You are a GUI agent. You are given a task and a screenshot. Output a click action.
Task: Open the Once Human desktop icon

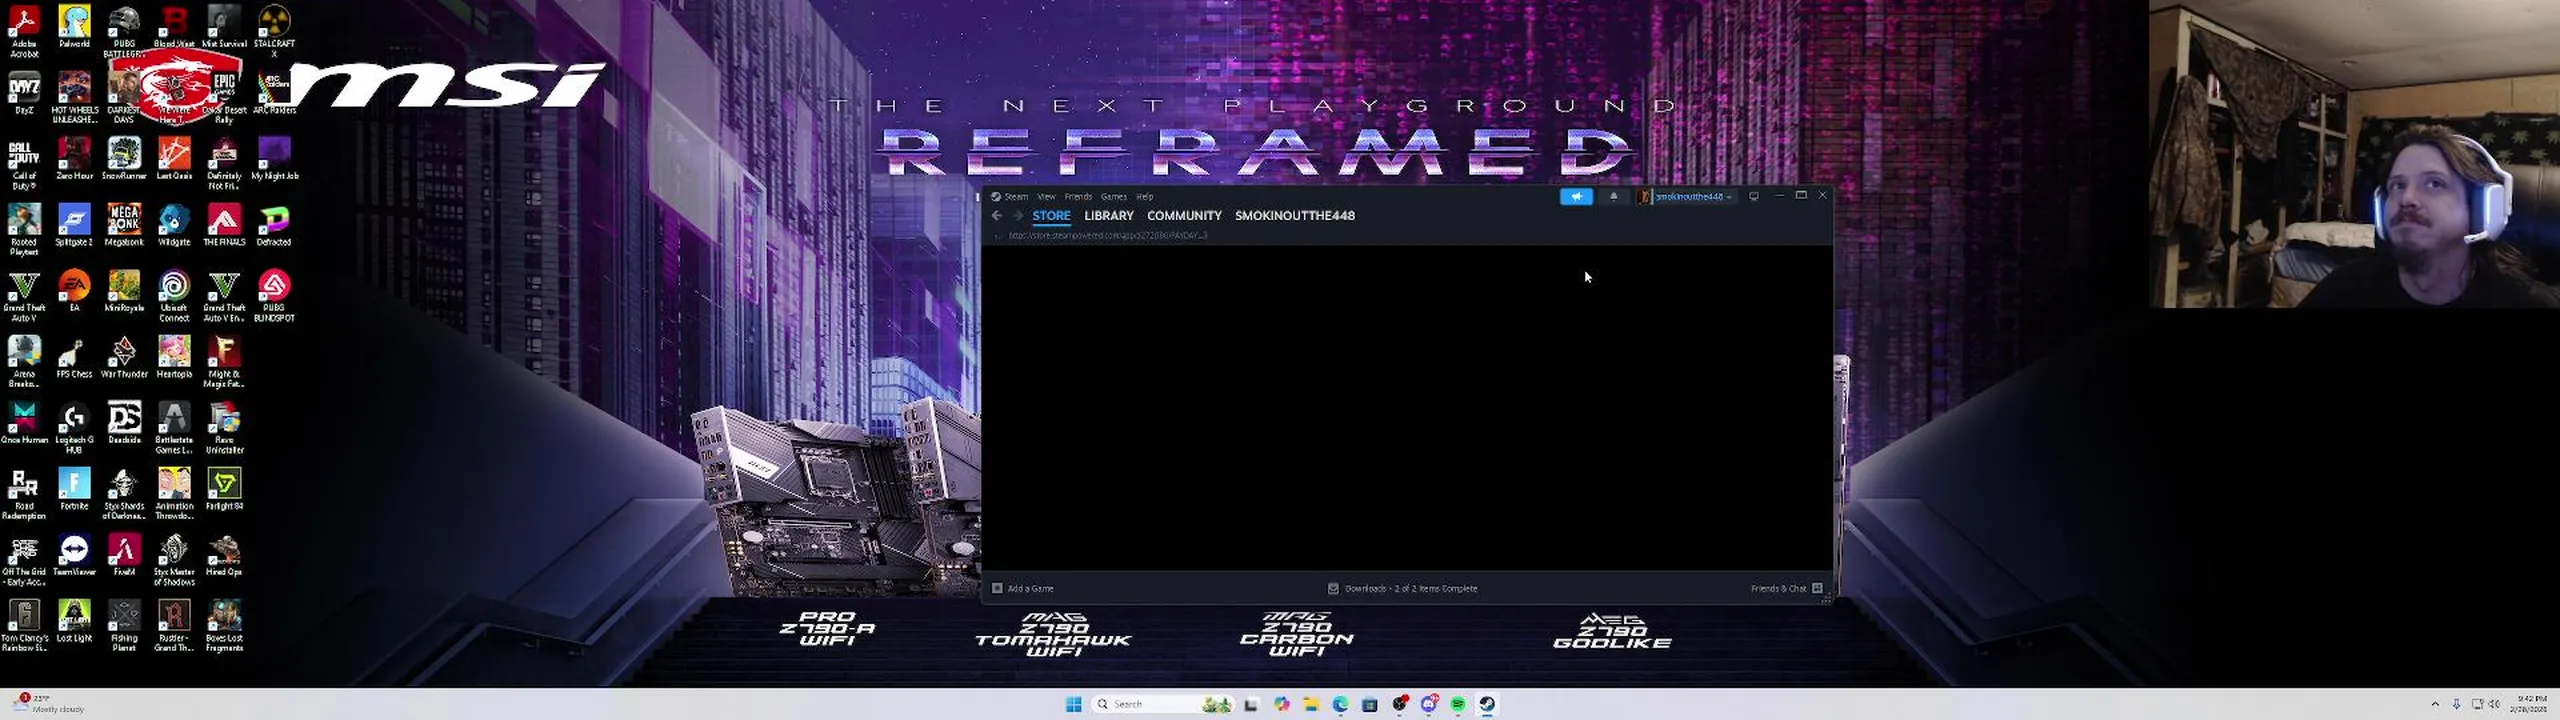pos(24,423)
